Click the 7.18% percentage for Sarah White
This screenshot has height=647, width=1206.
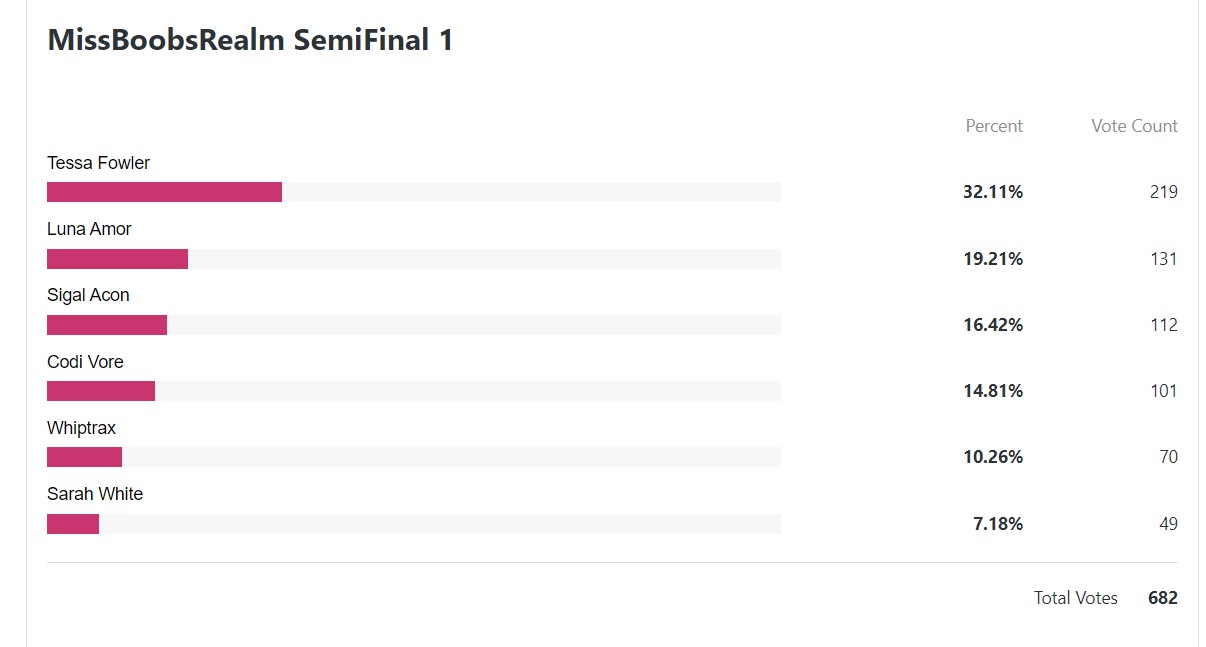(x=998, y=524)
